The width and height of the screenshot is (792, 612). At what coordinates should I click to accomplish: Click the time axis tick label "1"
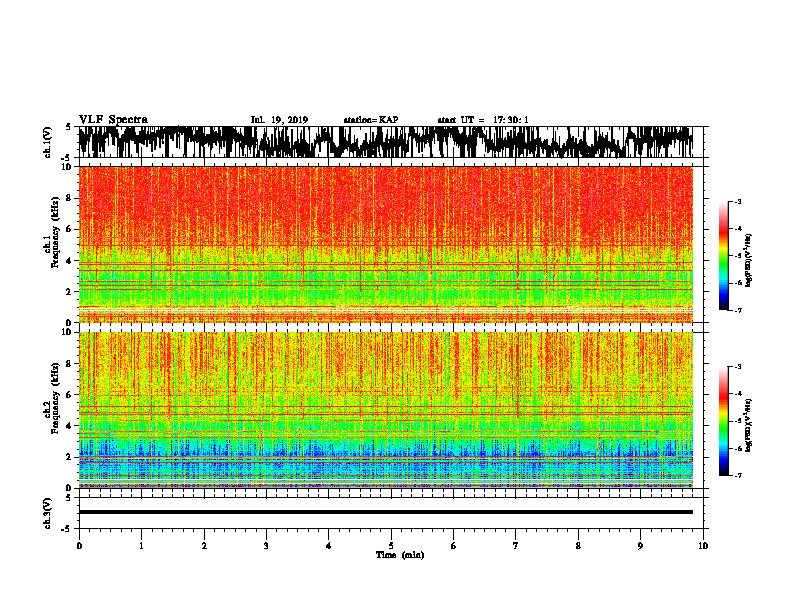pos(141,546)
